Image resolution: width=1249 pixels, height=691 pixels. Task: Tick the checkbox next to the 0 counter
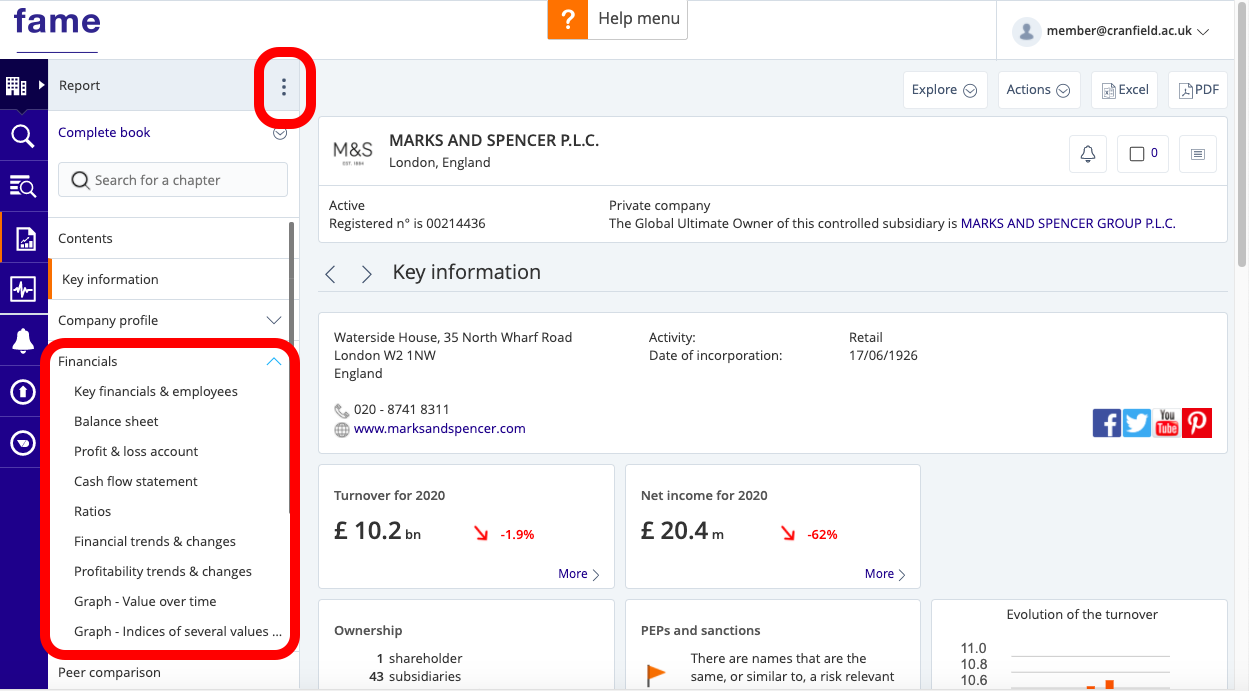(x=1136, y=154)
